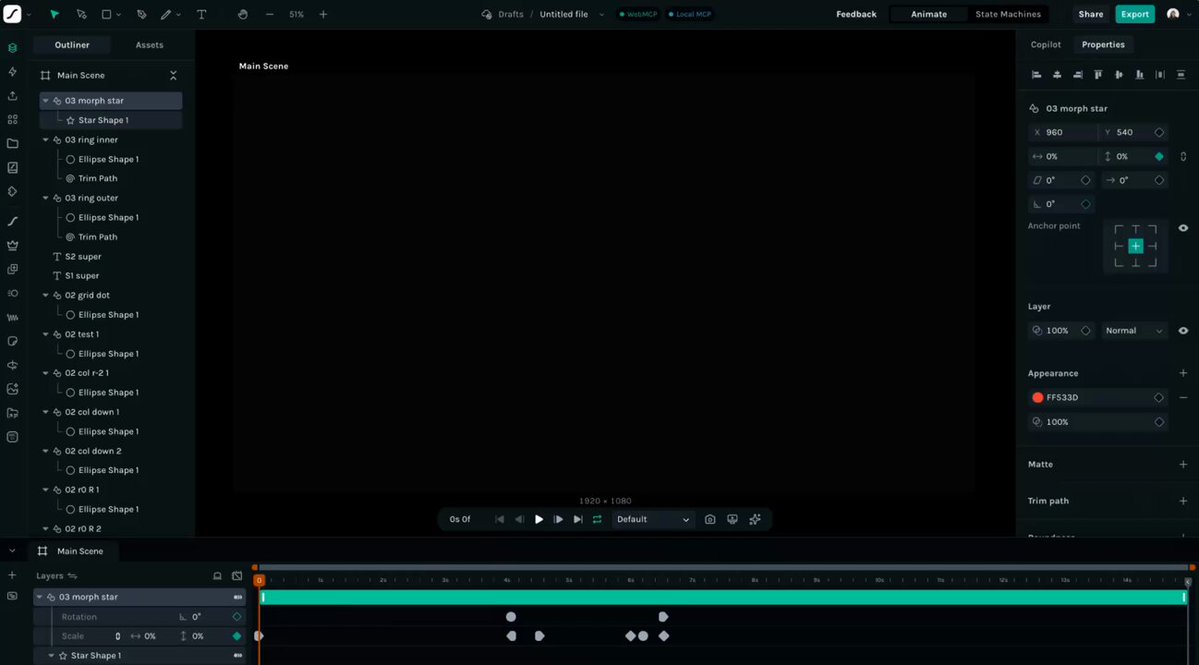The width and height of the screenshot is (1199, 665).
Task: Toggle layer visibility eye in Layer section
Action: click(x=1183, y=330)
